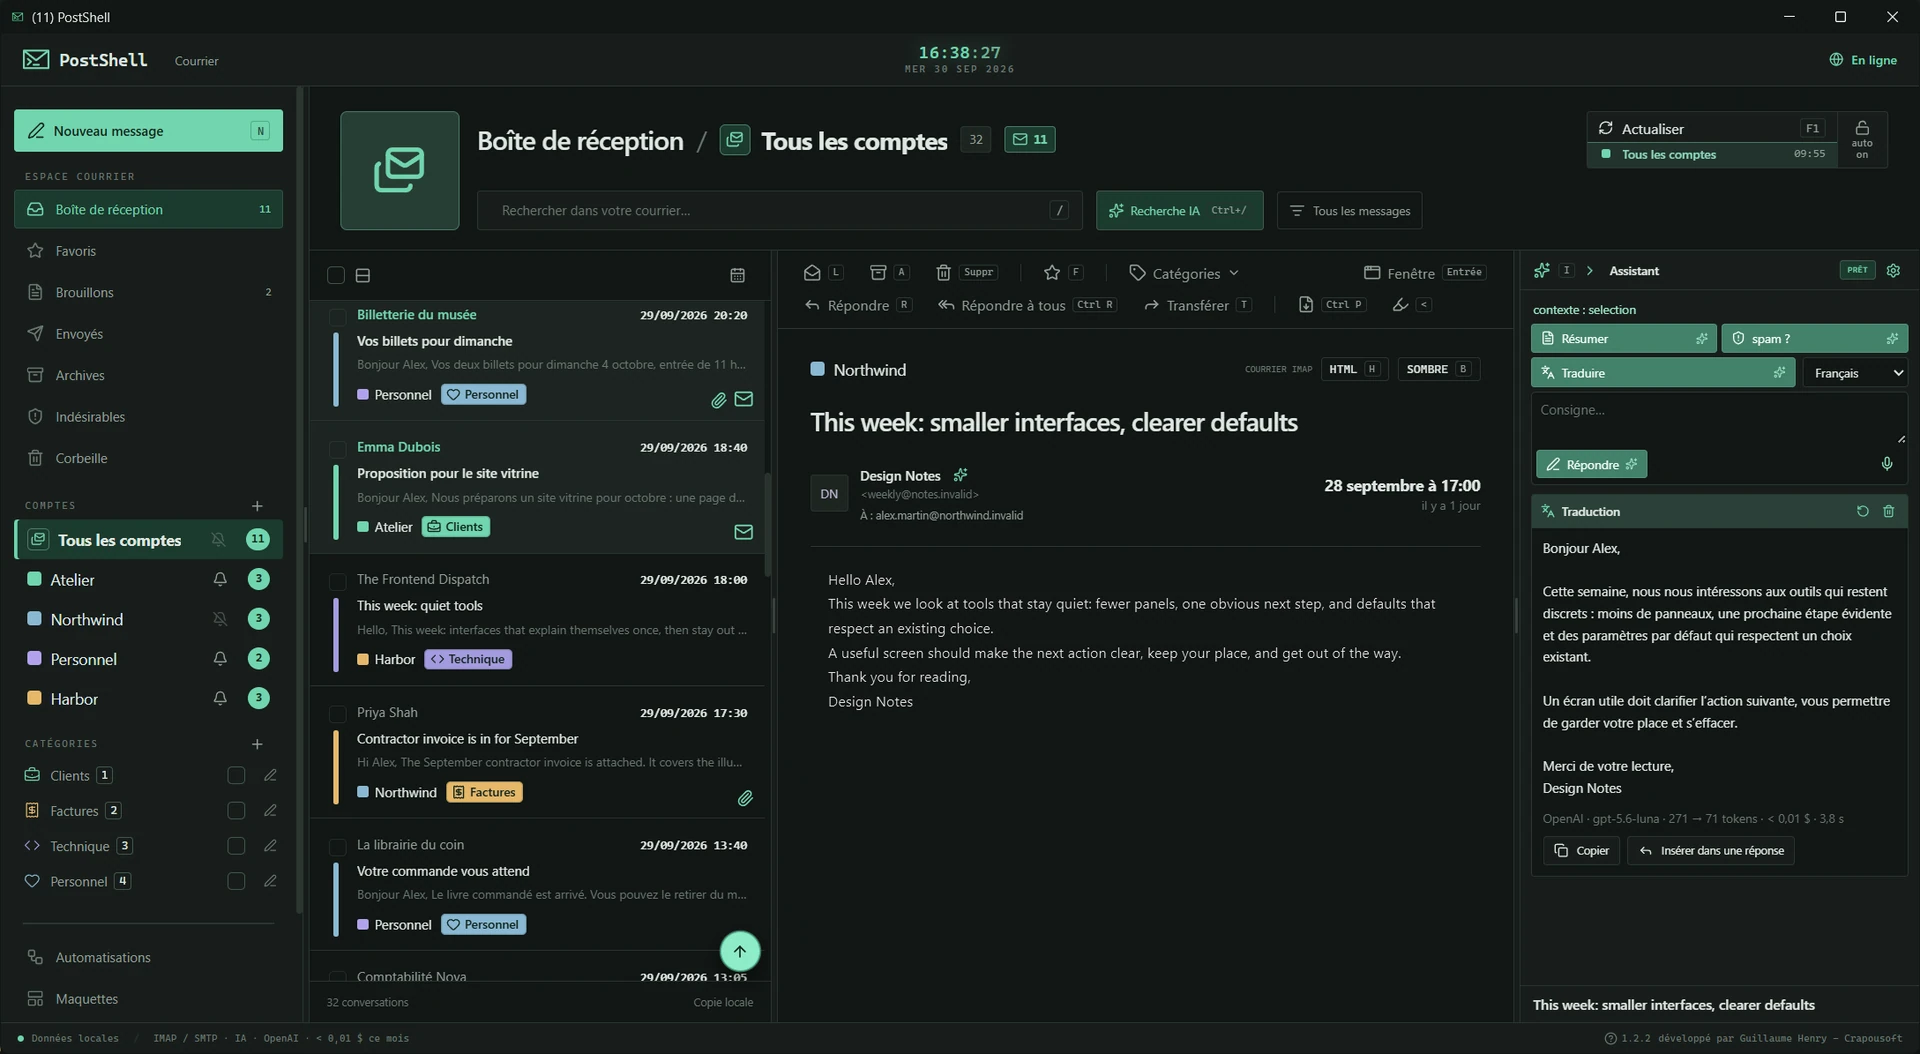Click the Nouveau message button
Screen dimensions: 1920x1054
(x=148, y=131)
